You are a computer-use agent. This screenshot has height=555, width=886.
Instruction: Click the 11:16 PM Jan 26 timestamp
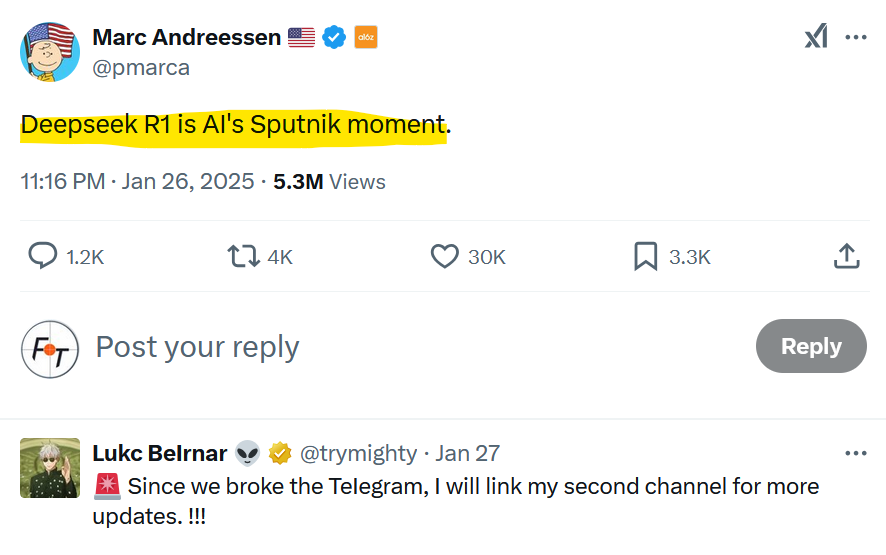(x=135, y=182)
